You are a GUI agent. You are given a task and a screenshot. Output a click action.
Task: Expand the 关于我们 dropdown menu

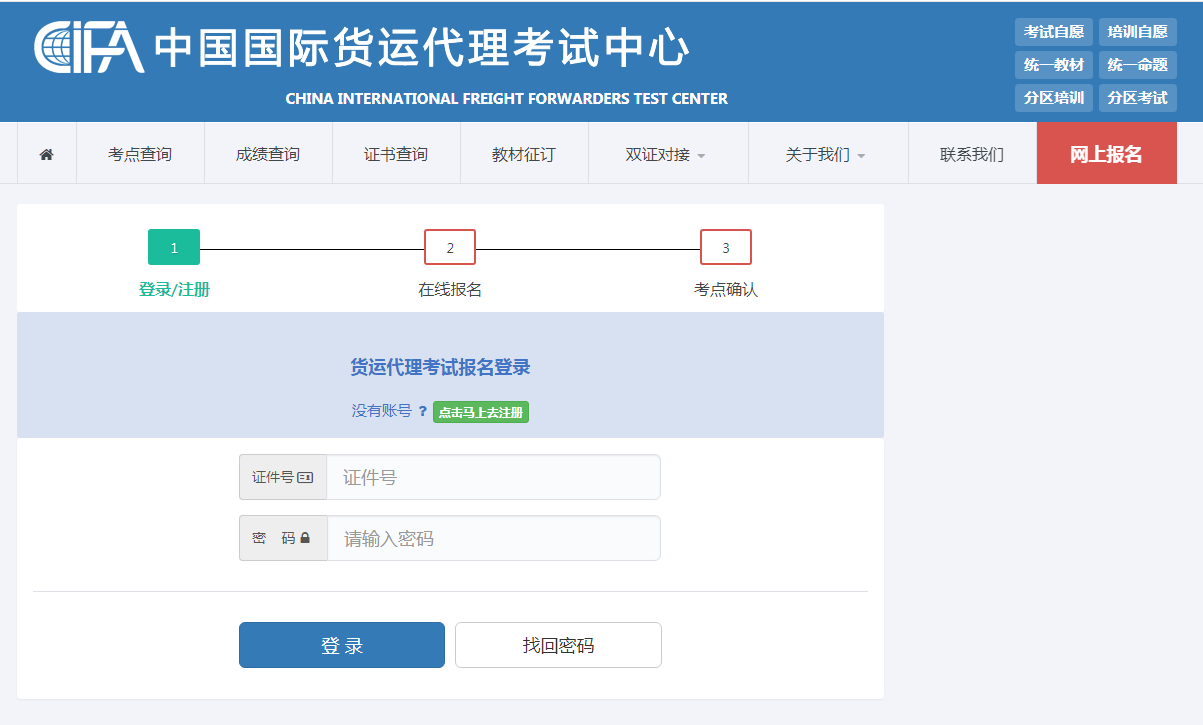pyautogui.click(x=827, y=154)
